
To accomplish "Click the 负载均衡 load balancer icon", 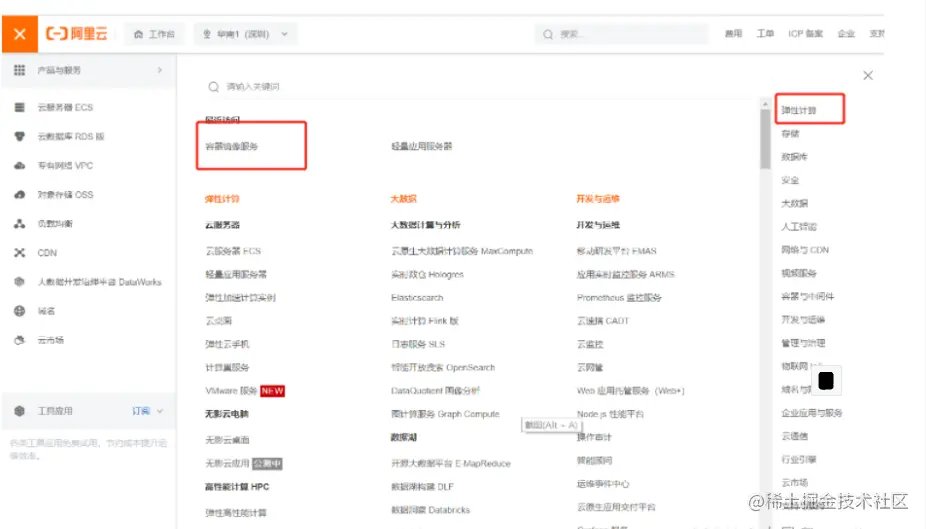I will (x=19, y=224).
